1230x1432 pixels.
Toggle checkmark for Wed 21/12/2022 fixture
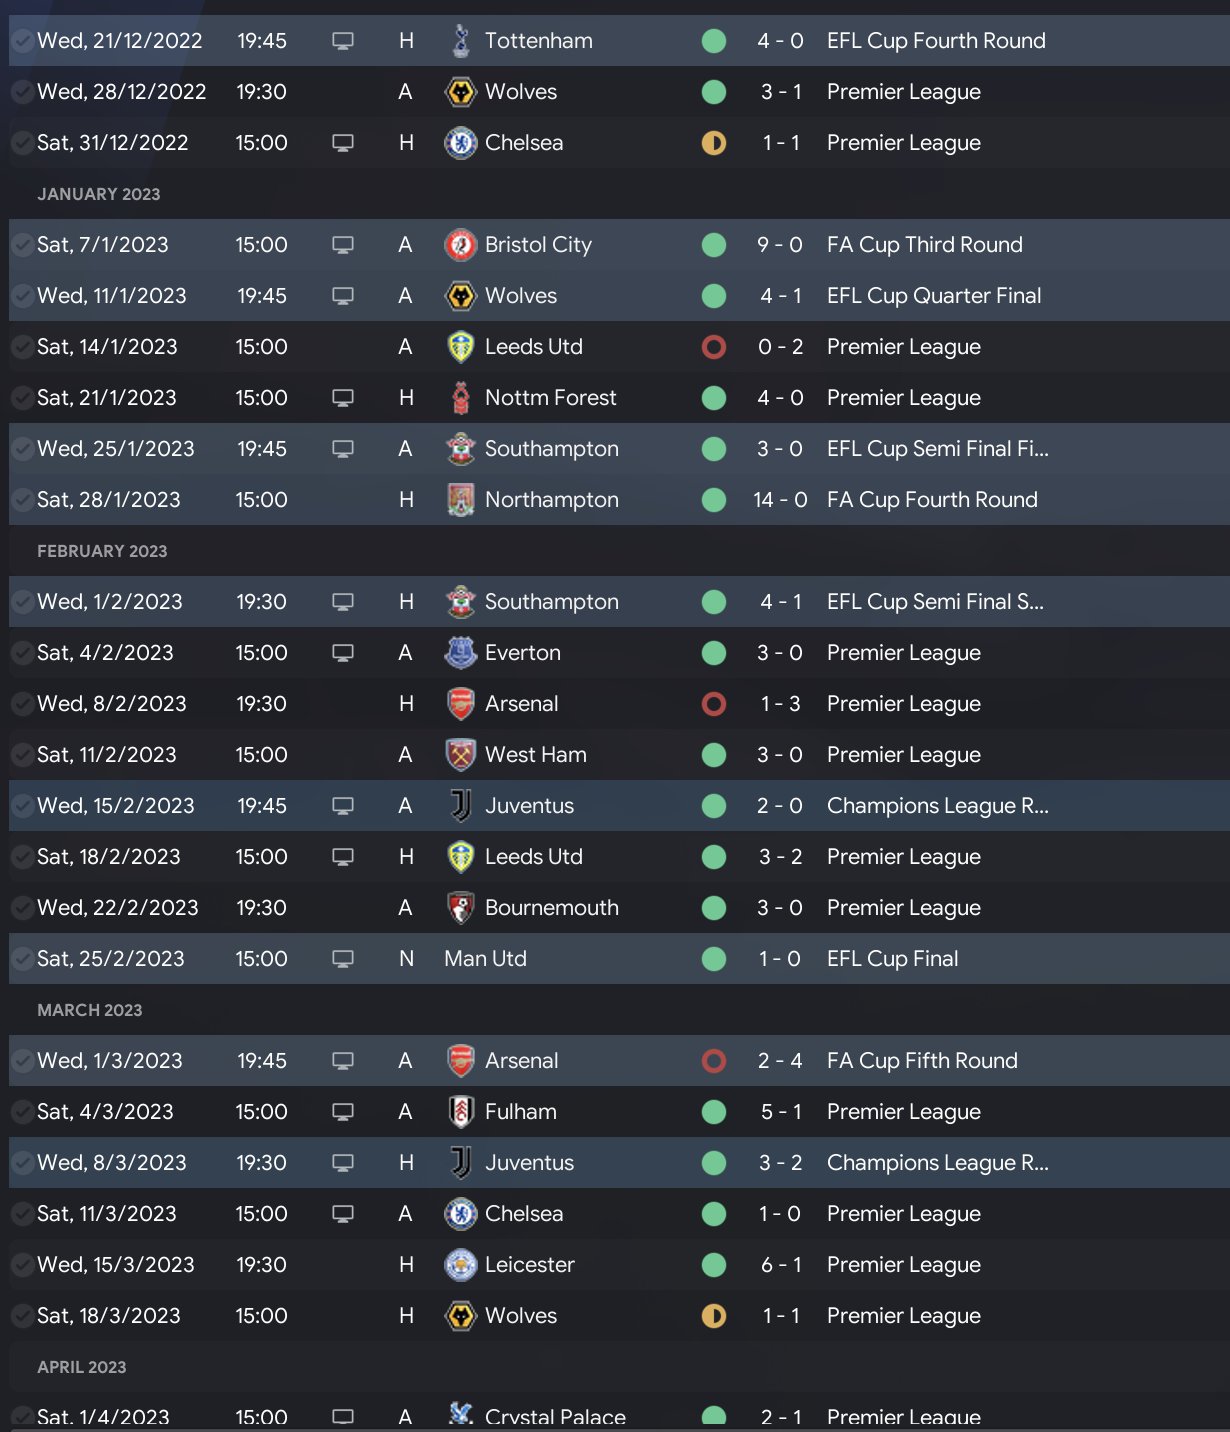pos(21,41)
